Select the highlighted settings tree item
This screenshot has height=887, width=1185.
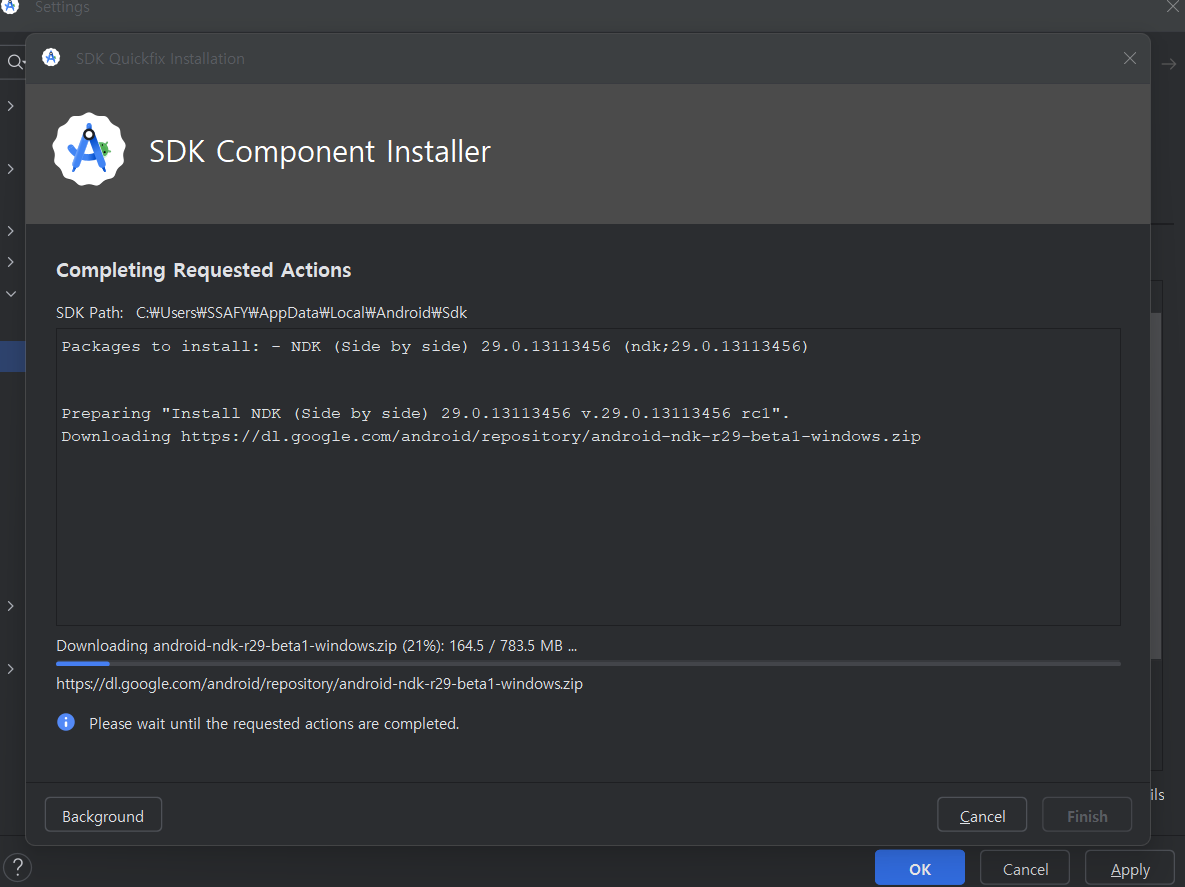[12, 357]
